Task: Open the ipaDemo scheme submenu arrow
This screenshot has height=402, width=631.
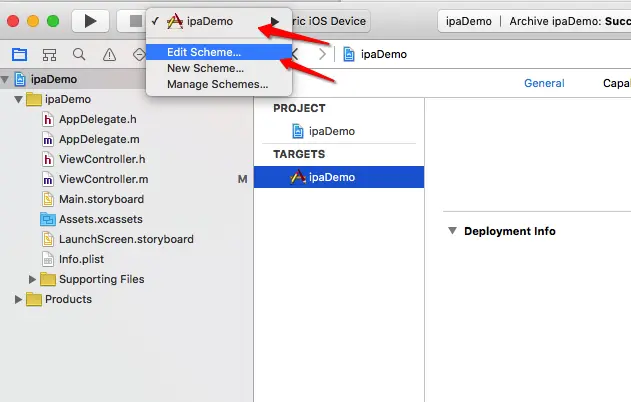Action: pos(275,21)
